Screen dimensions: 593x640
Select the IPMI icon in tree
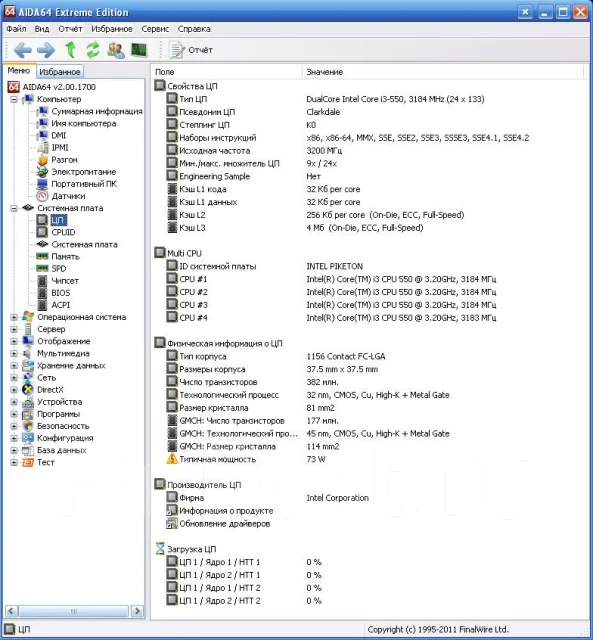pos(42,148)
